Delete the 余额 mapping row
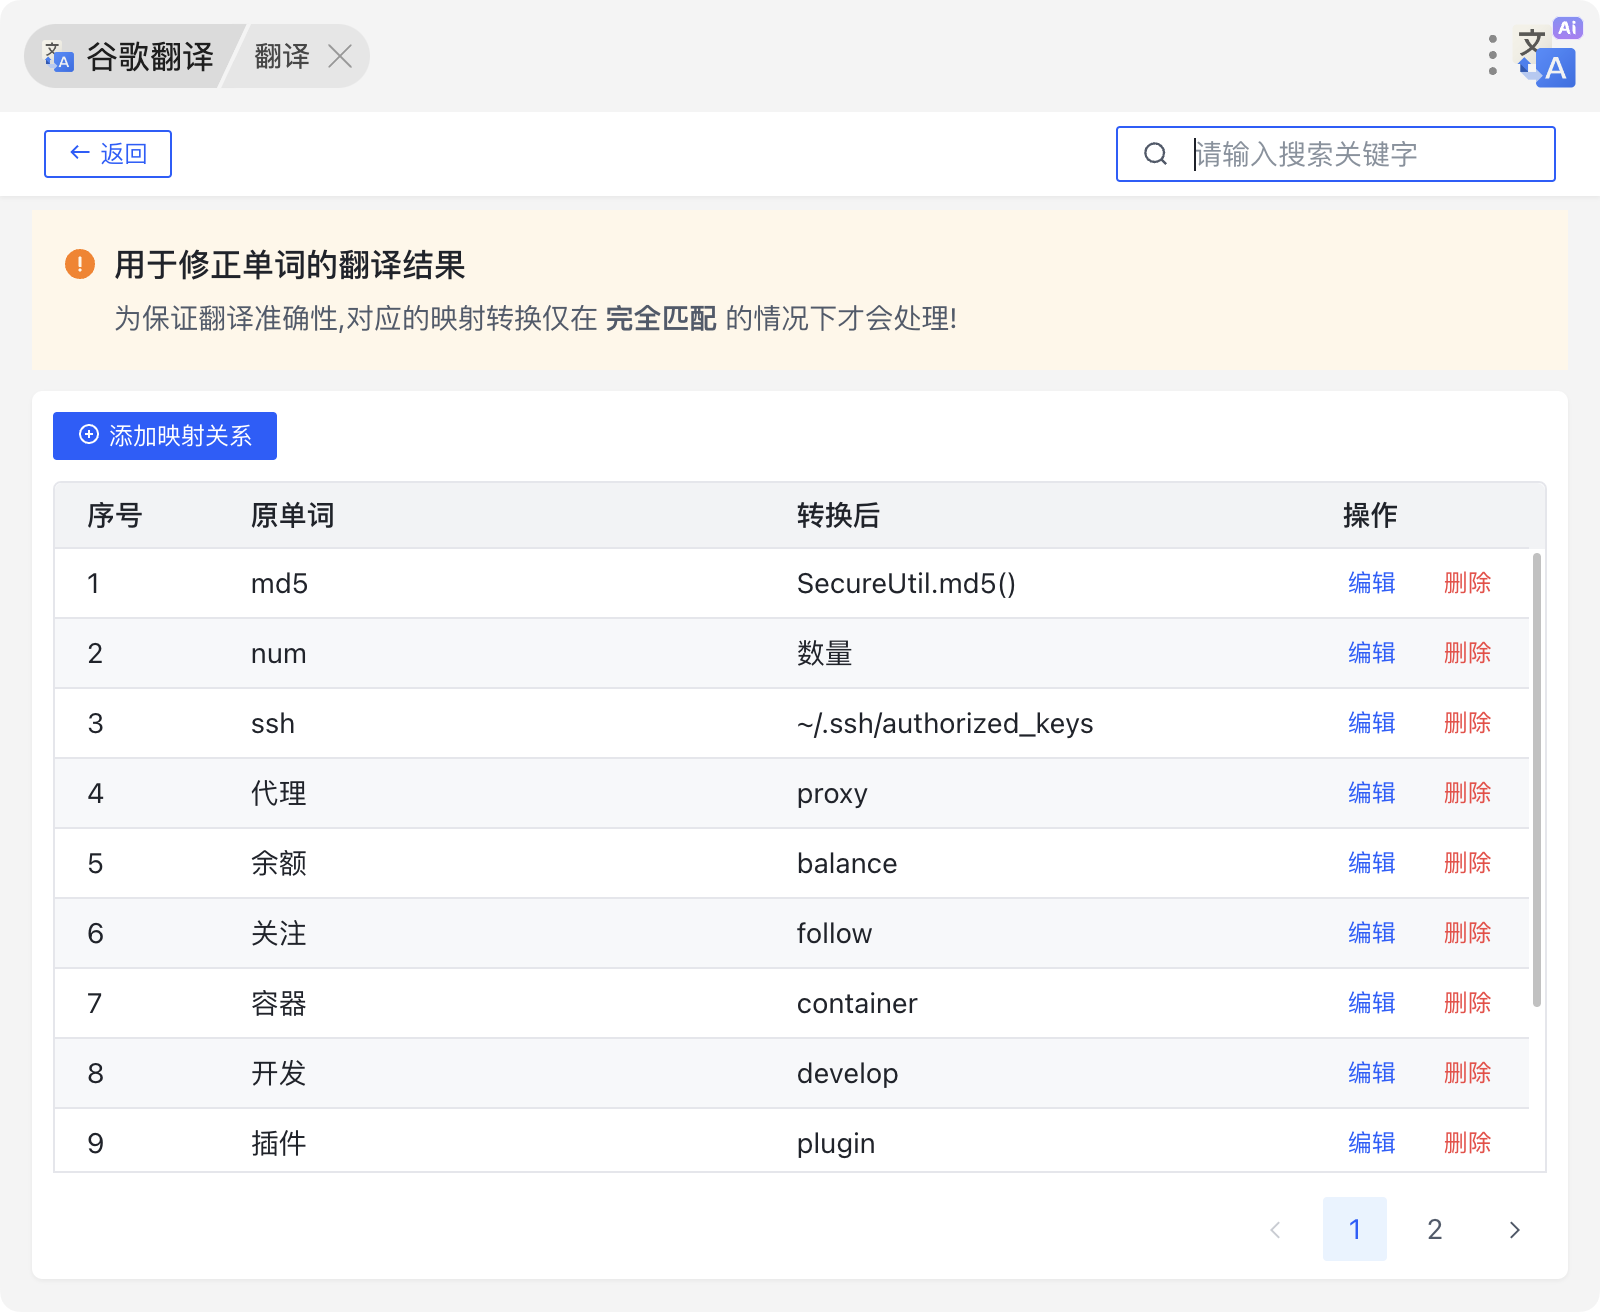1600x1312 pixels. tap(1467, 863)
